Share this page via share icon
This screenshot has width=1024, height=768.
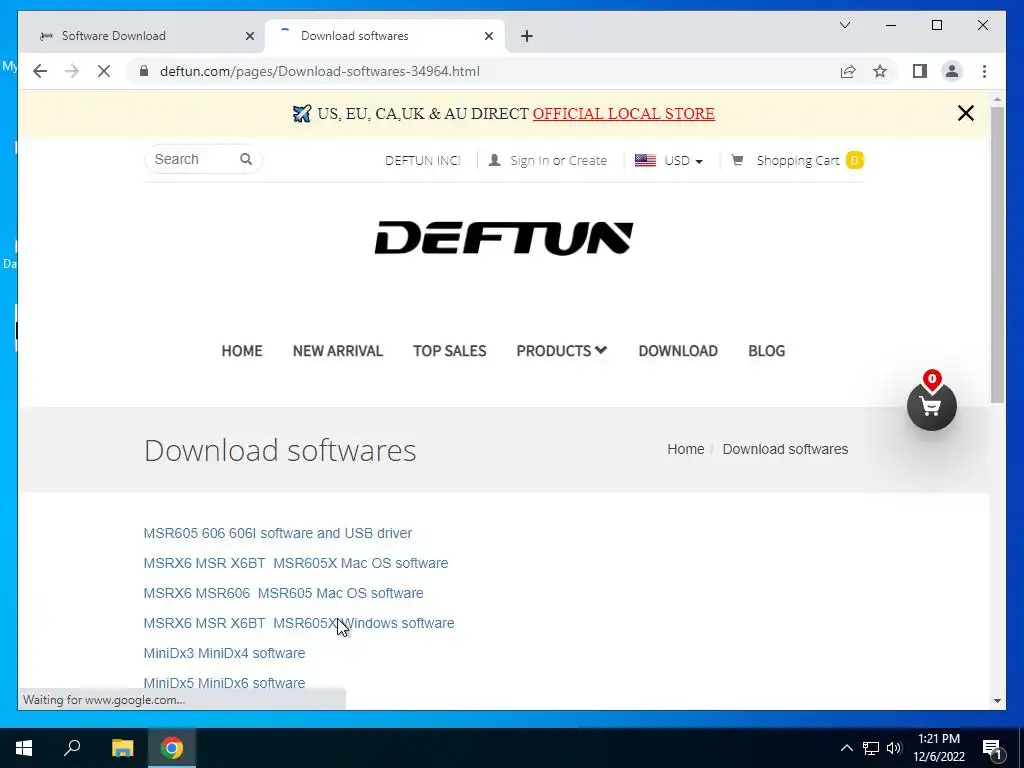[x=848, y=71]
